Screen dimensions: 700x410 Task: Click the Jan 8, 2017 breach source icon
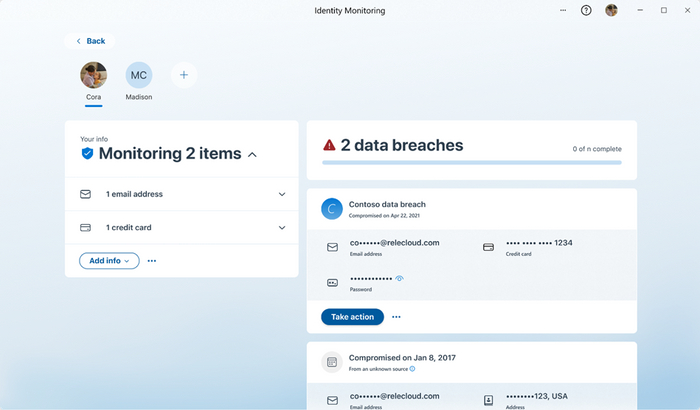pyautogui.click(x=332, y=362)
